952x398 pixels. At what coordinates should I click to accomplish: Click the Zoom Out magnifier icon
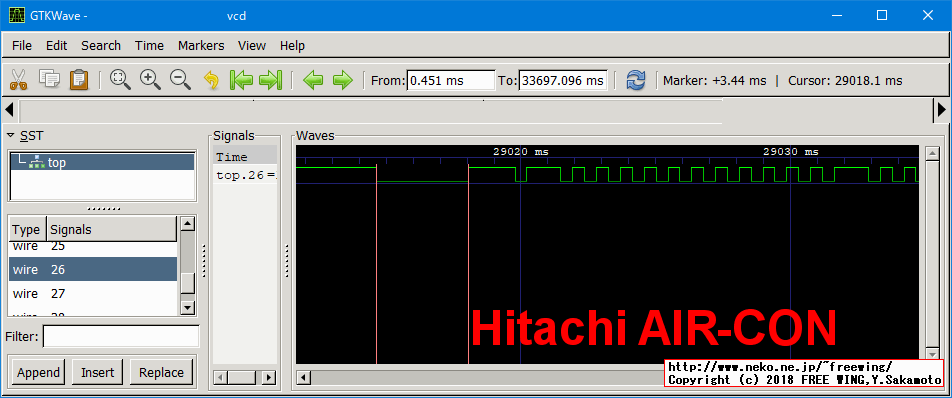pos(180,79)
